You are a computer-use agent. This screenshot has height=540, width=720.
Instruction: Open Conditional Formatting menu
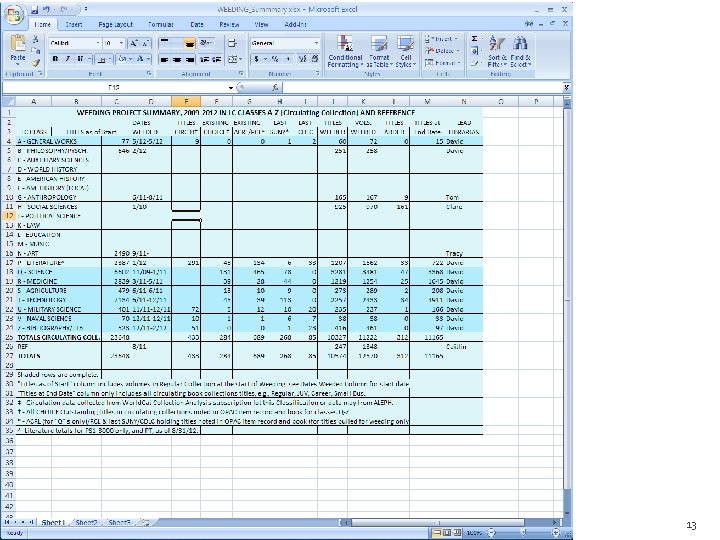(345, 51)
